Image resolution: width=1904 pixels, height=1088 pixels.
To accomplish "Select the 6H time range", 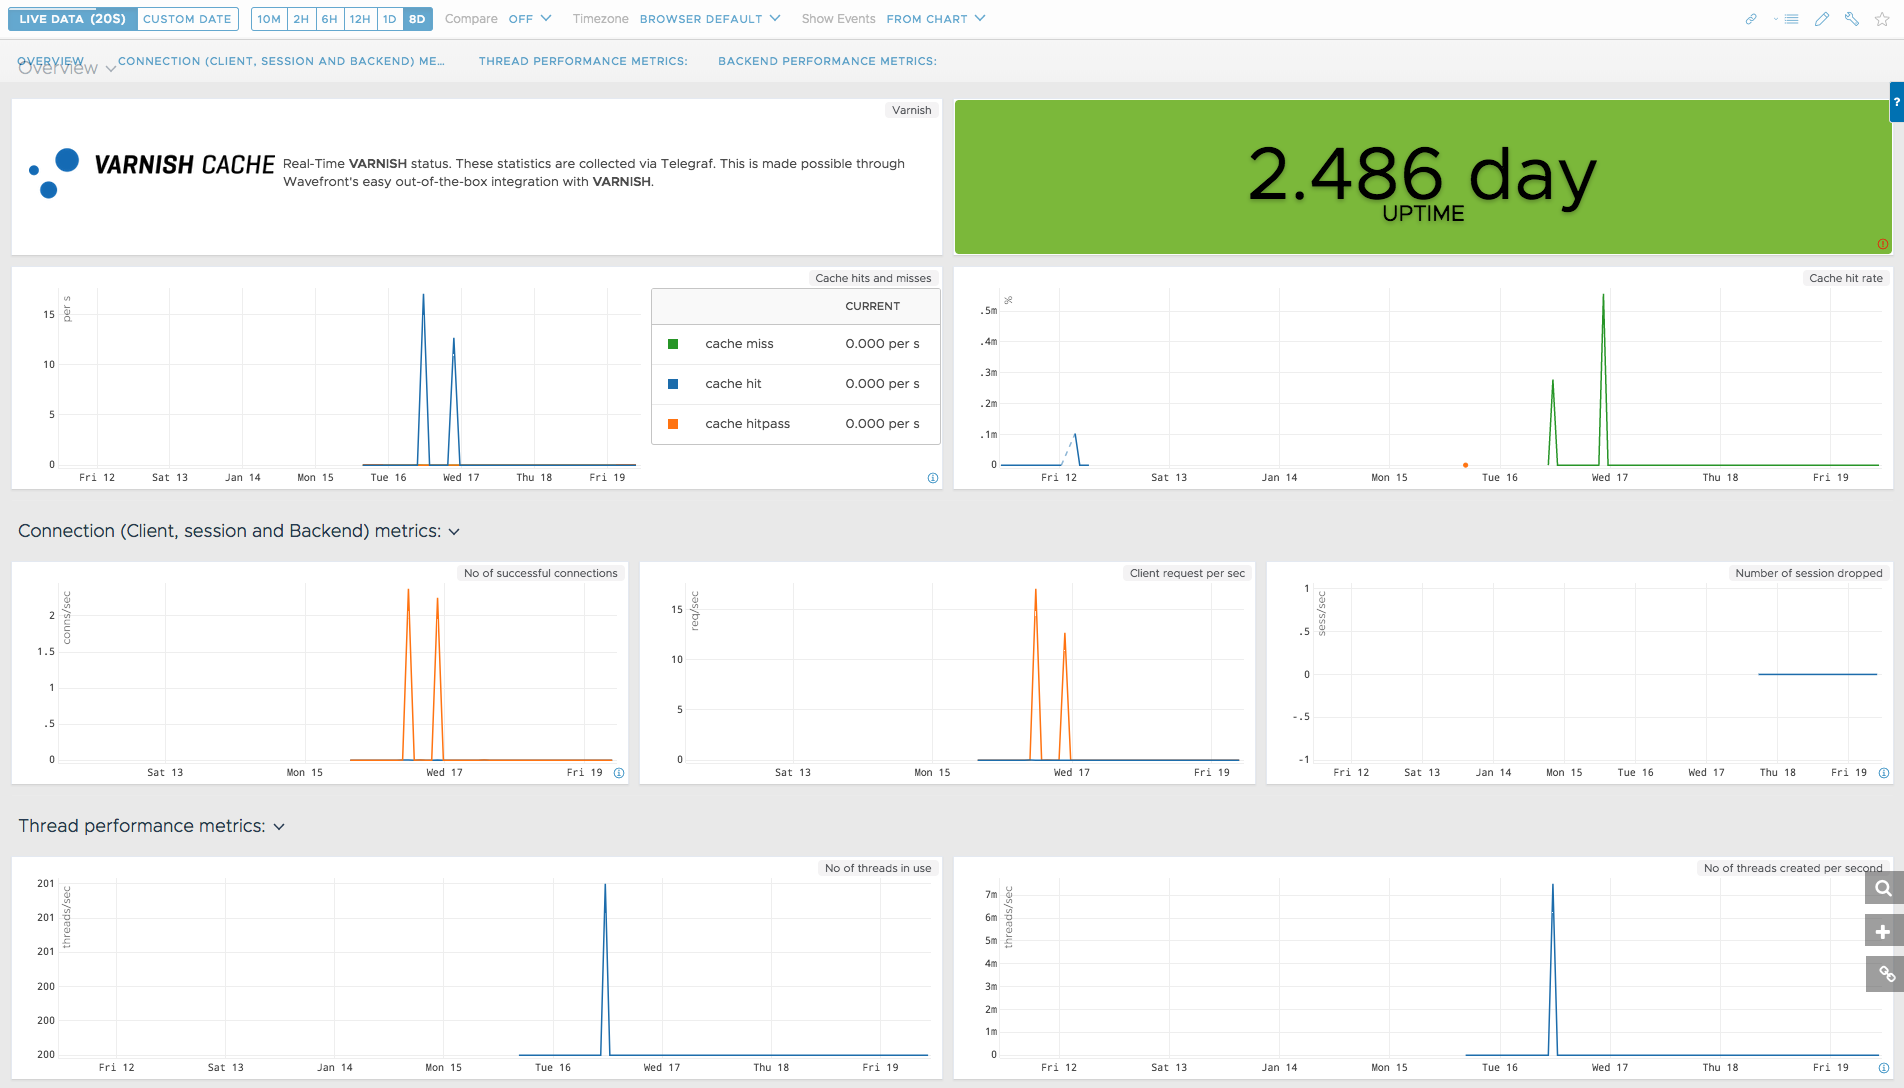I will (329, 19).
